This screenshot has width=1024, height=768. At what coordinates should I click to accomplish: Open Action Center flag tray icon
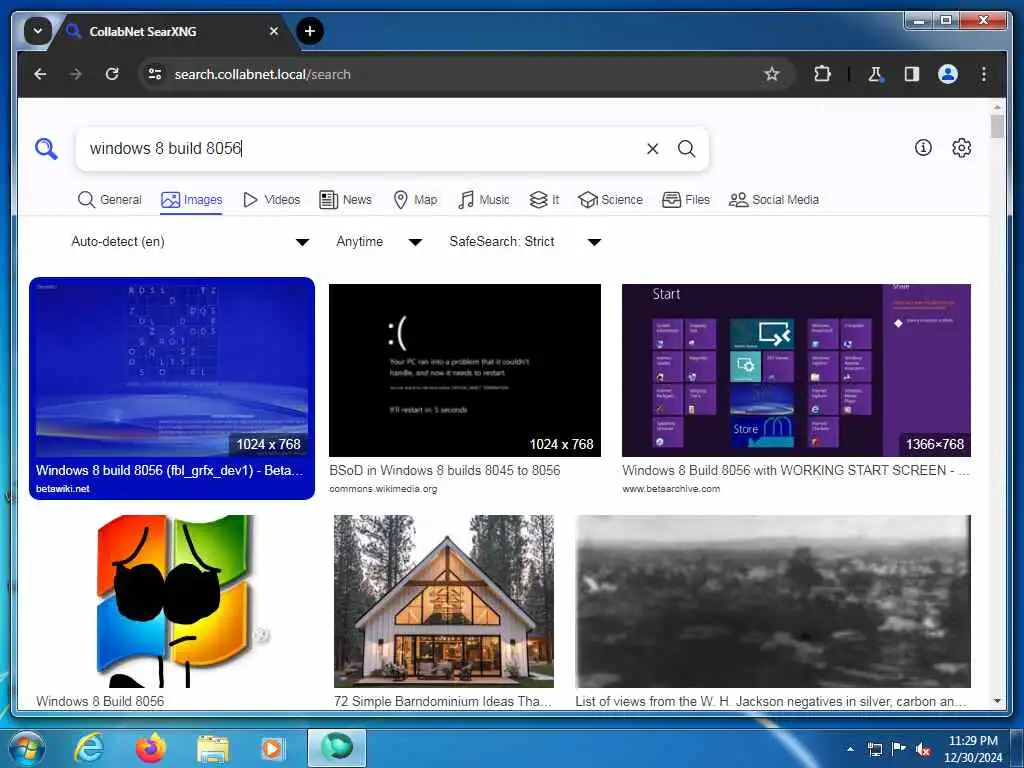coord(899,749)
